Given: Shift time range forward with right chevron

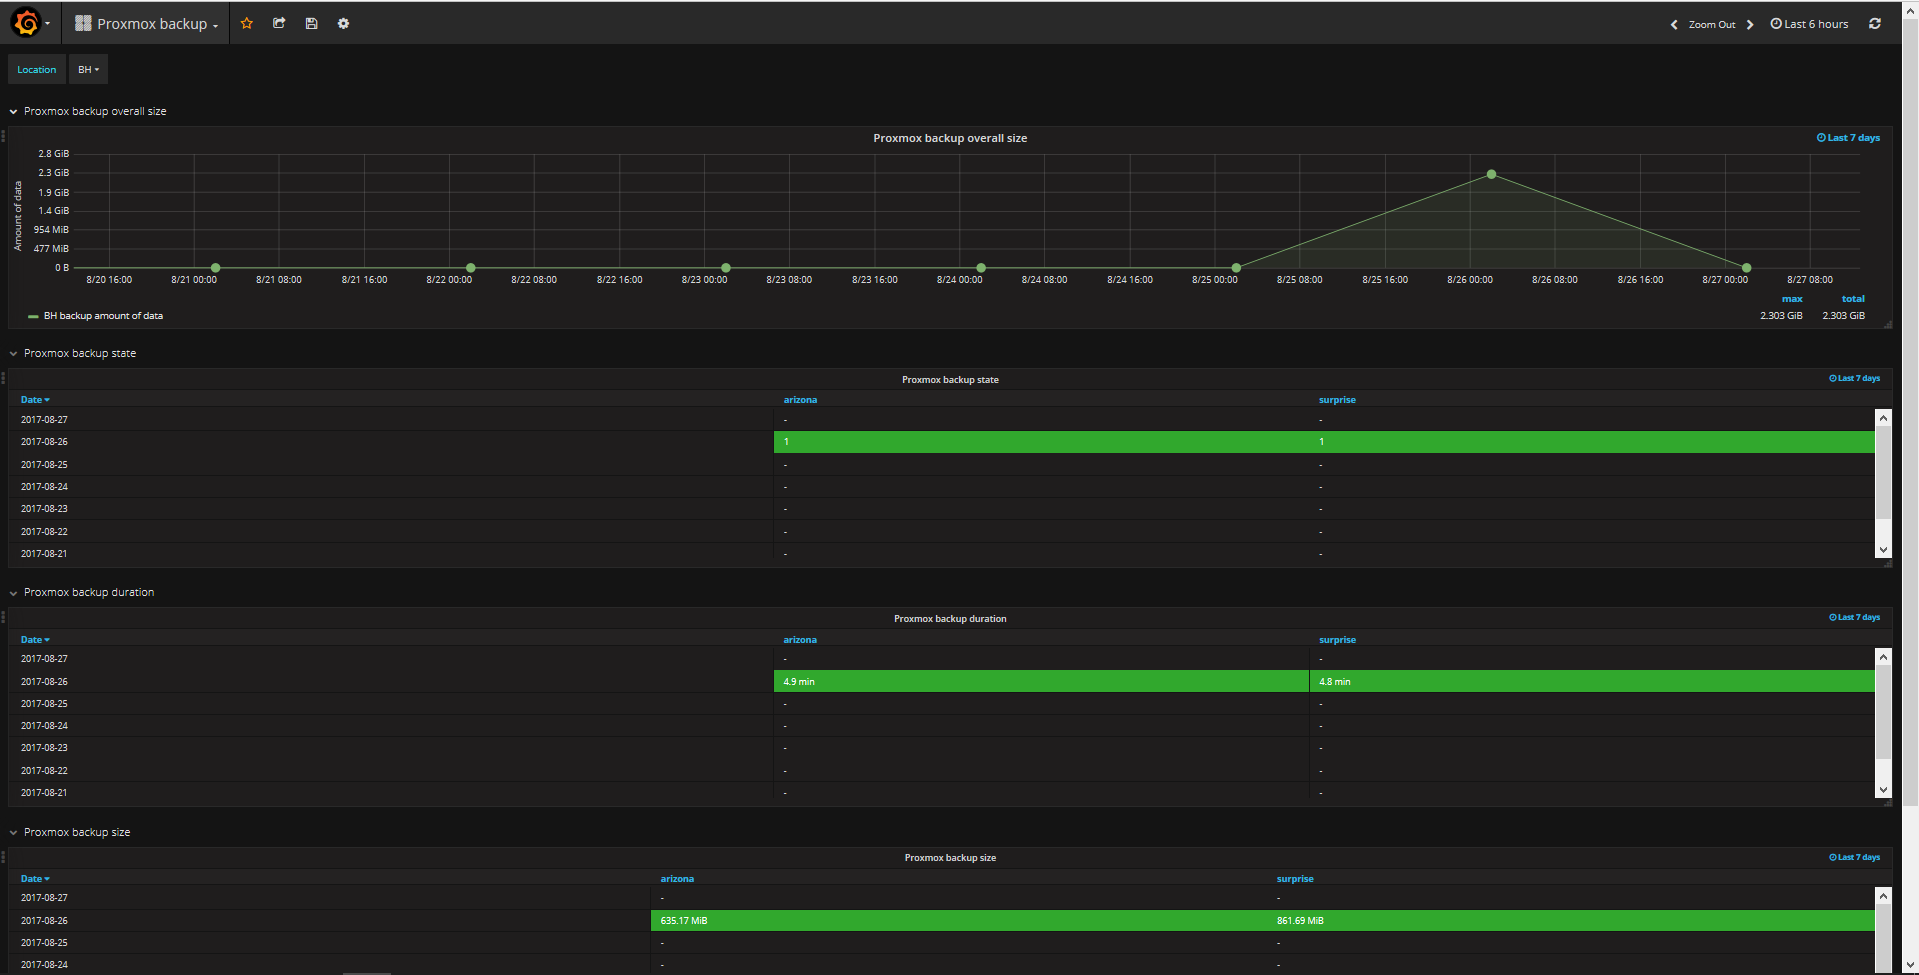Looking at the screenshot, I should point(1750,24).
